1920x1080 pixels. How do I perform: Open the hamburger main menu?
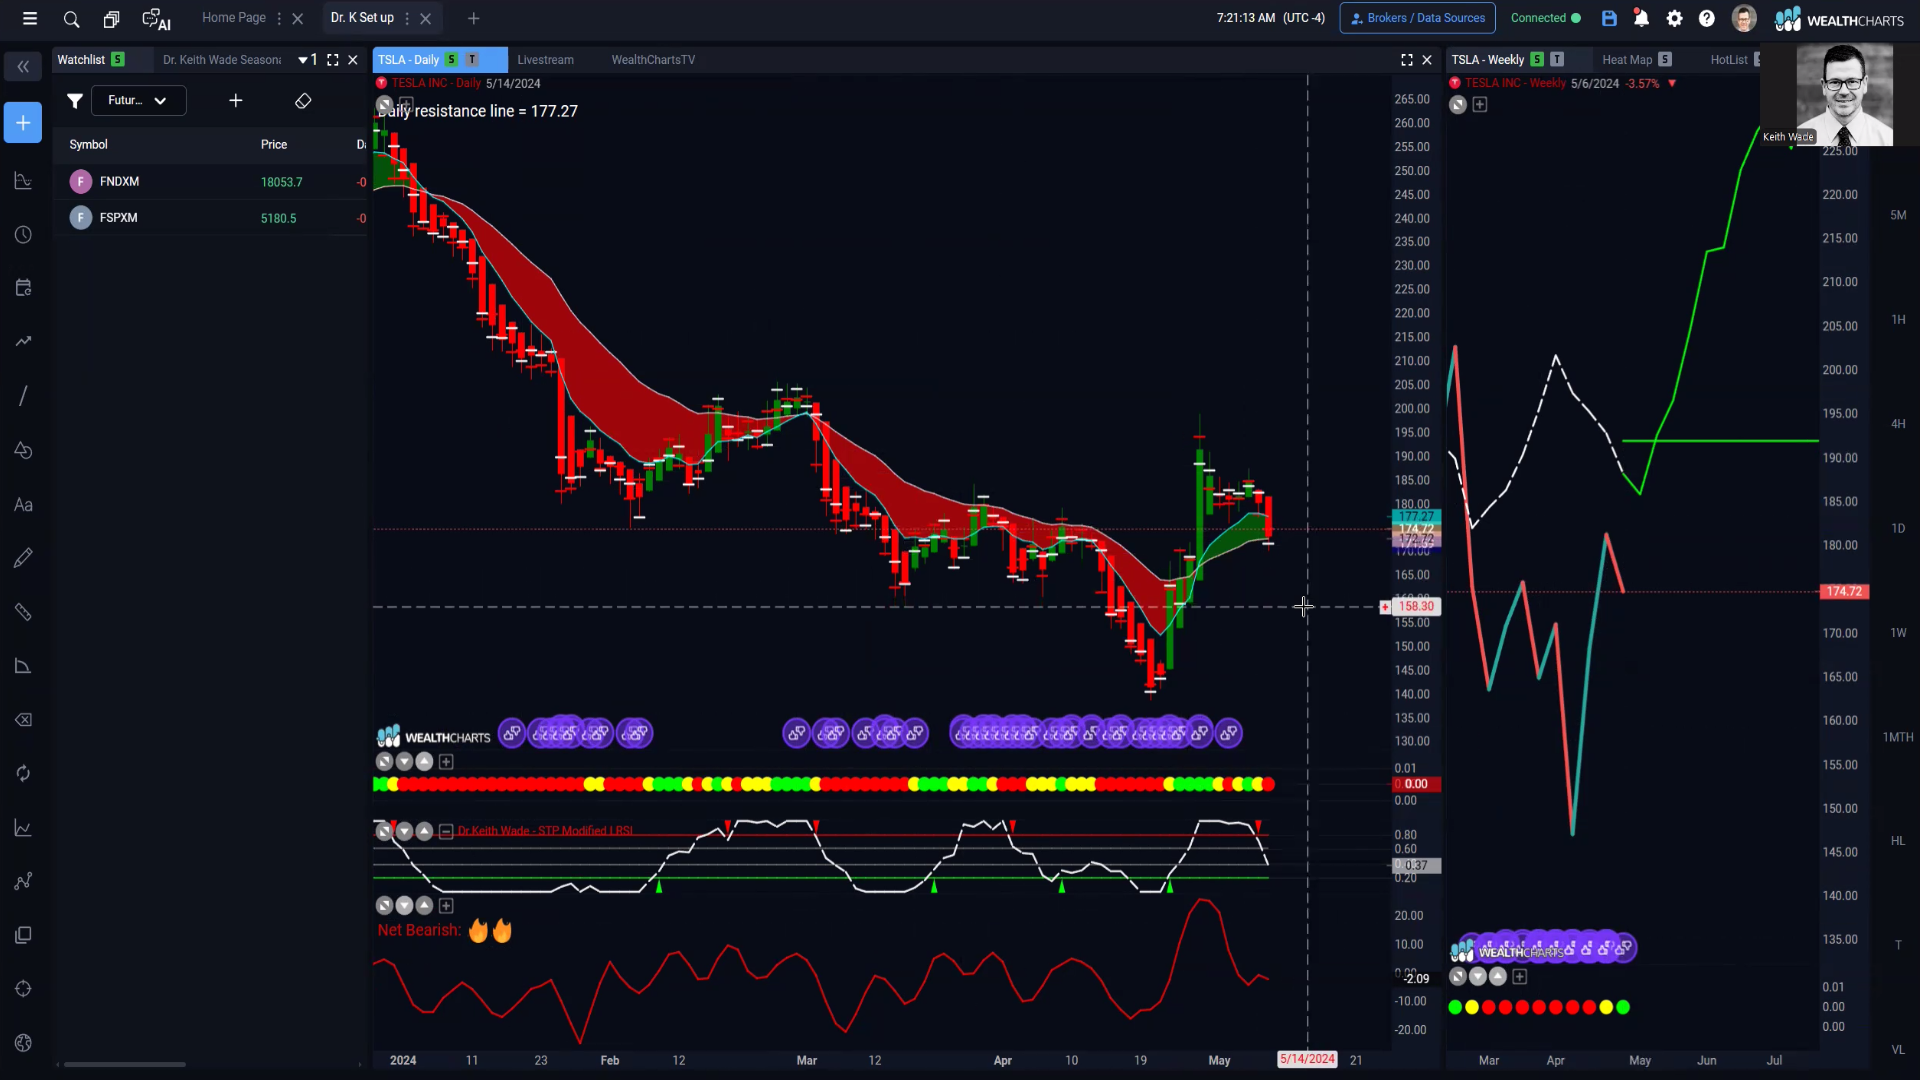(x=30, y=18)
